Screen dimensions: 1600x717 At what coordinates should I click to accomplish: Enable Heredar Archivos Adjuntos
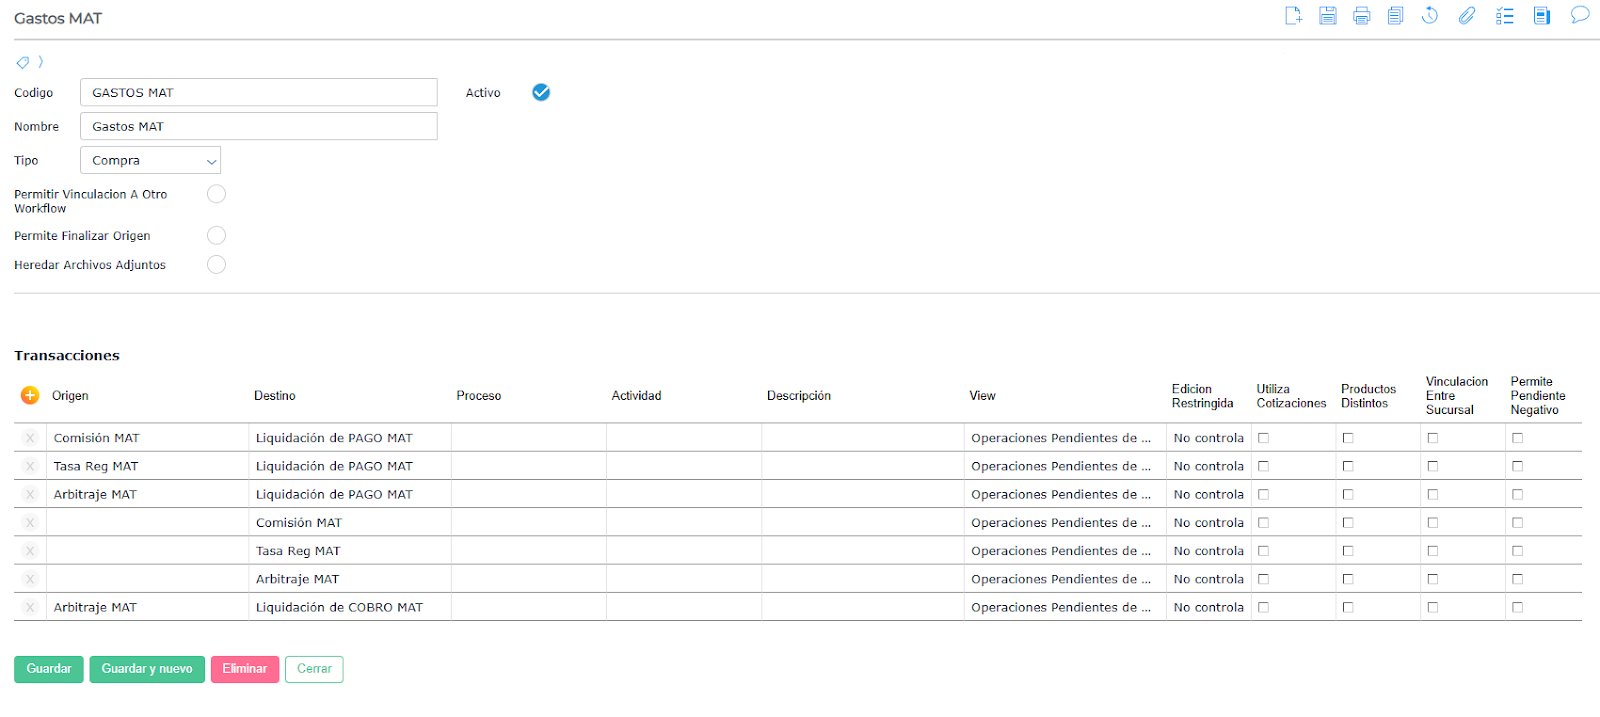[216, 264]
